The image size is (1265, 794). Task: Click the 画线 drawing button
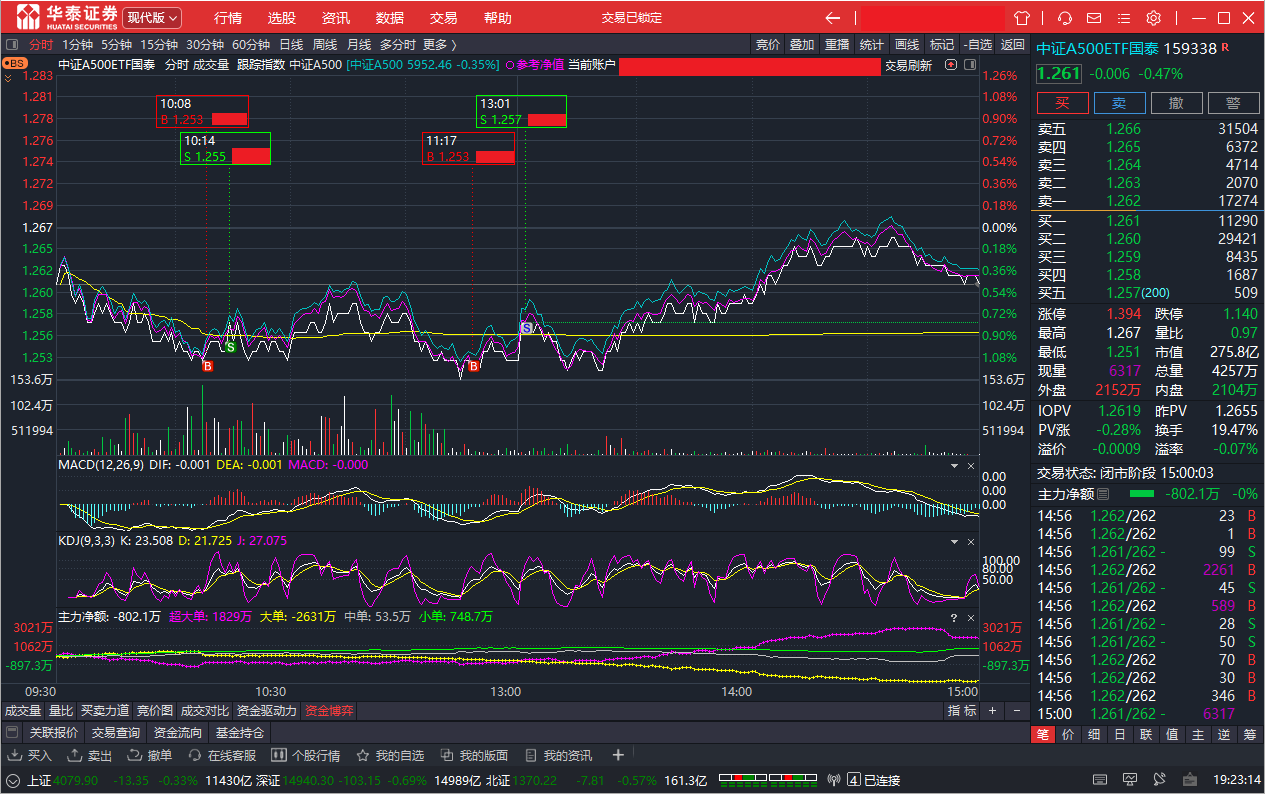pos(906,44)
